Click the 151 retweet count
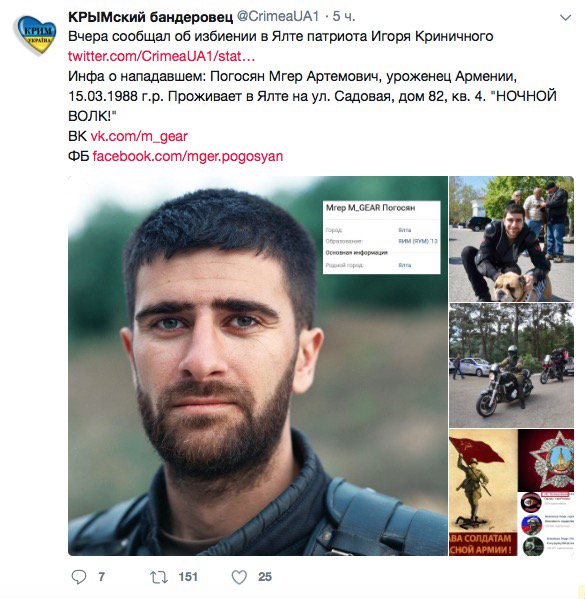This screenshot has height=599, width=585. [188, 577]
